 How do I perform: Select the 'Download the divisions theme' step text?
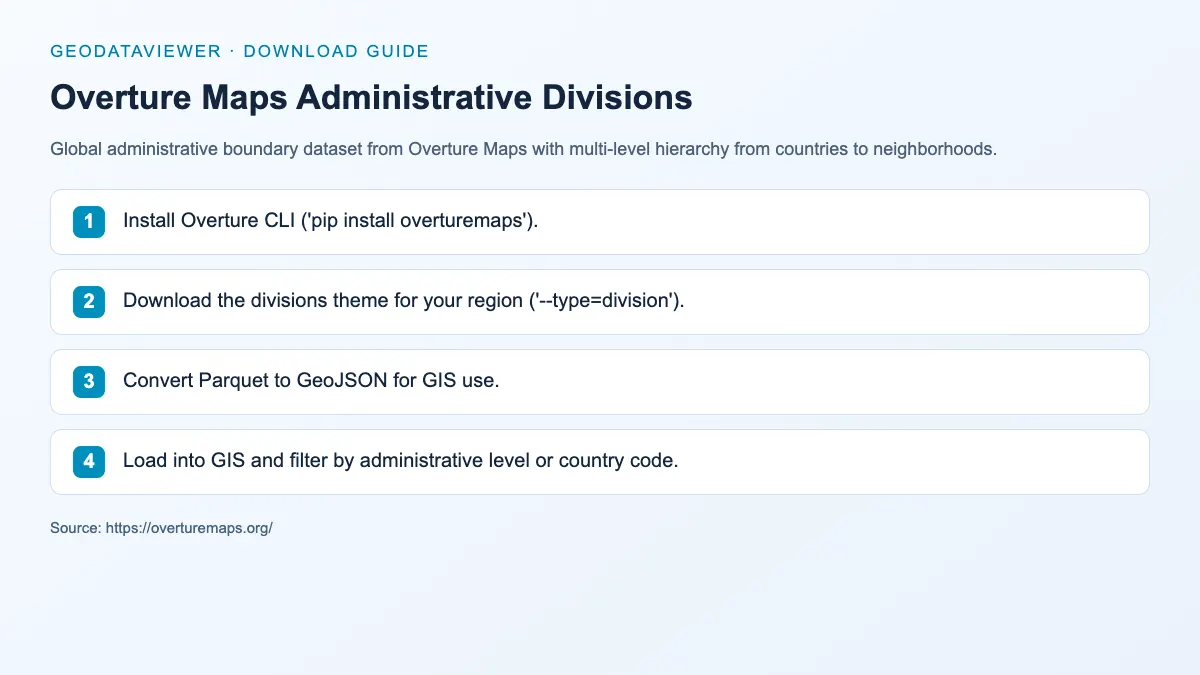pos(403,301)
